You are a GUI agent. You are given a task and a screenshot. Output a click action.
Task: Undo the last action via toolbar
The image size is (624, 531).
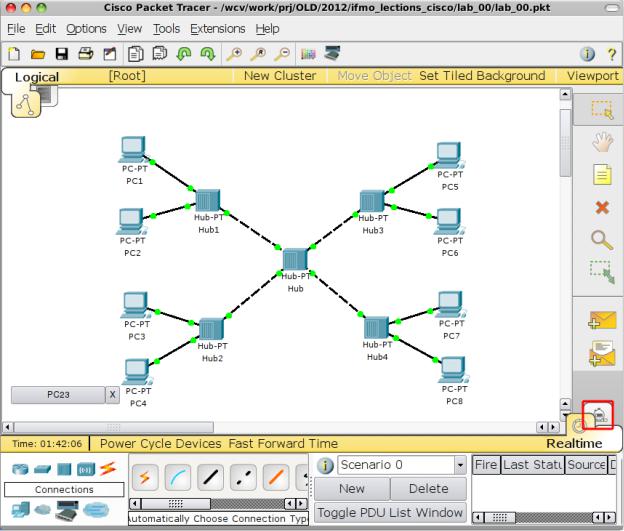pyautogui.click(x=183, y=54)
